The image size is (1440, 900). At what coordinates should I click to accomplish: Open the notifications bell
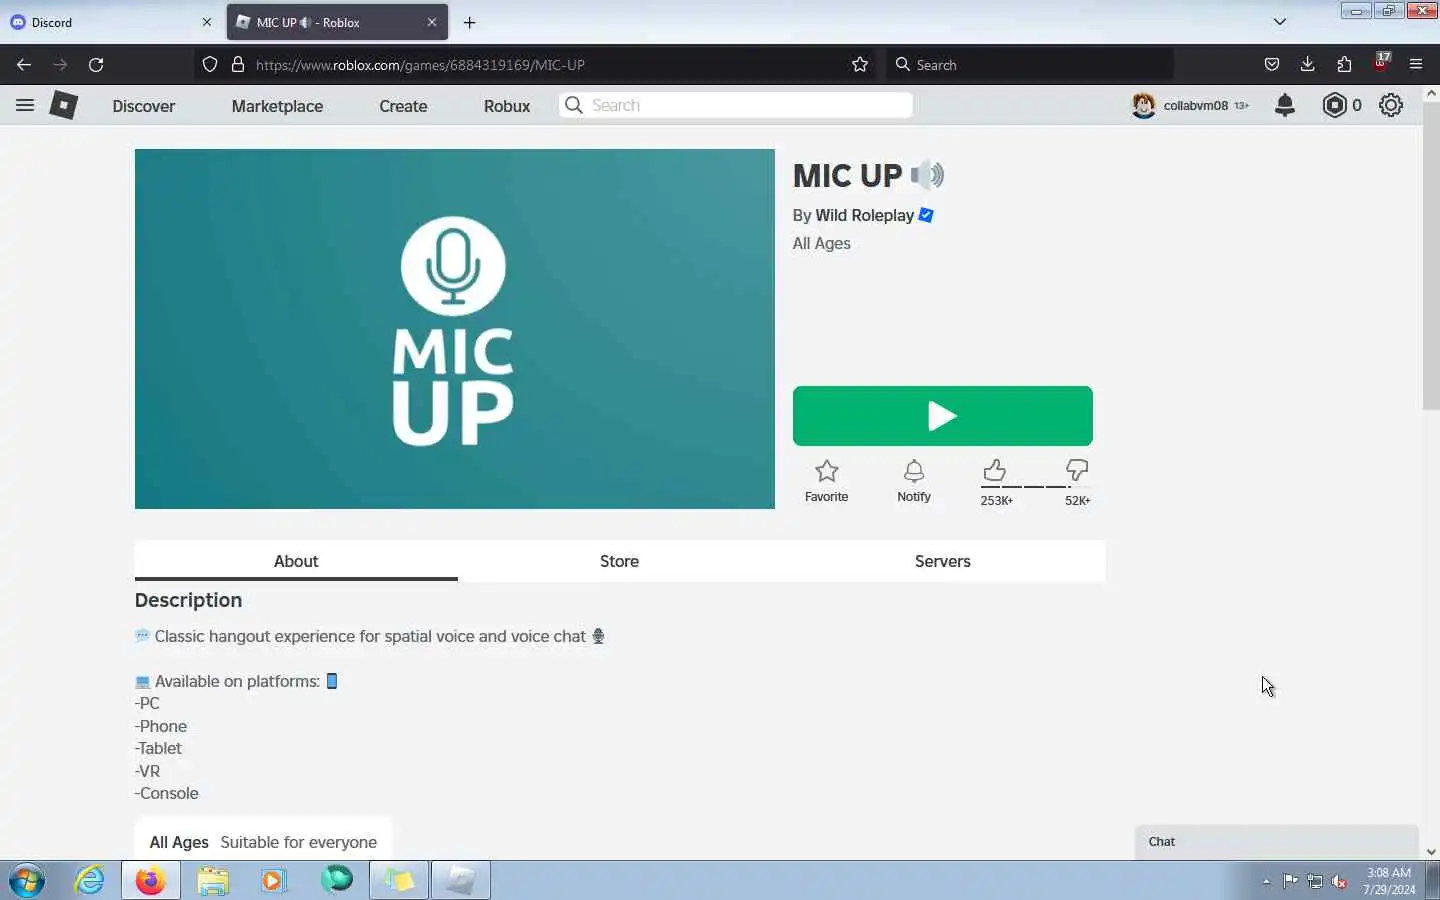[x=1285, y=105]
